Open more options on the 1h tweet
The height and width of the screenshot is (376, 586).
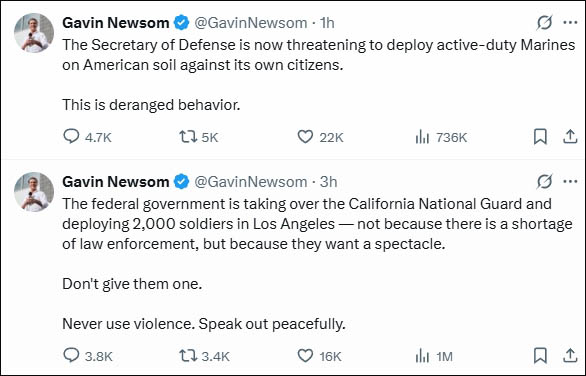click(570, 23)
